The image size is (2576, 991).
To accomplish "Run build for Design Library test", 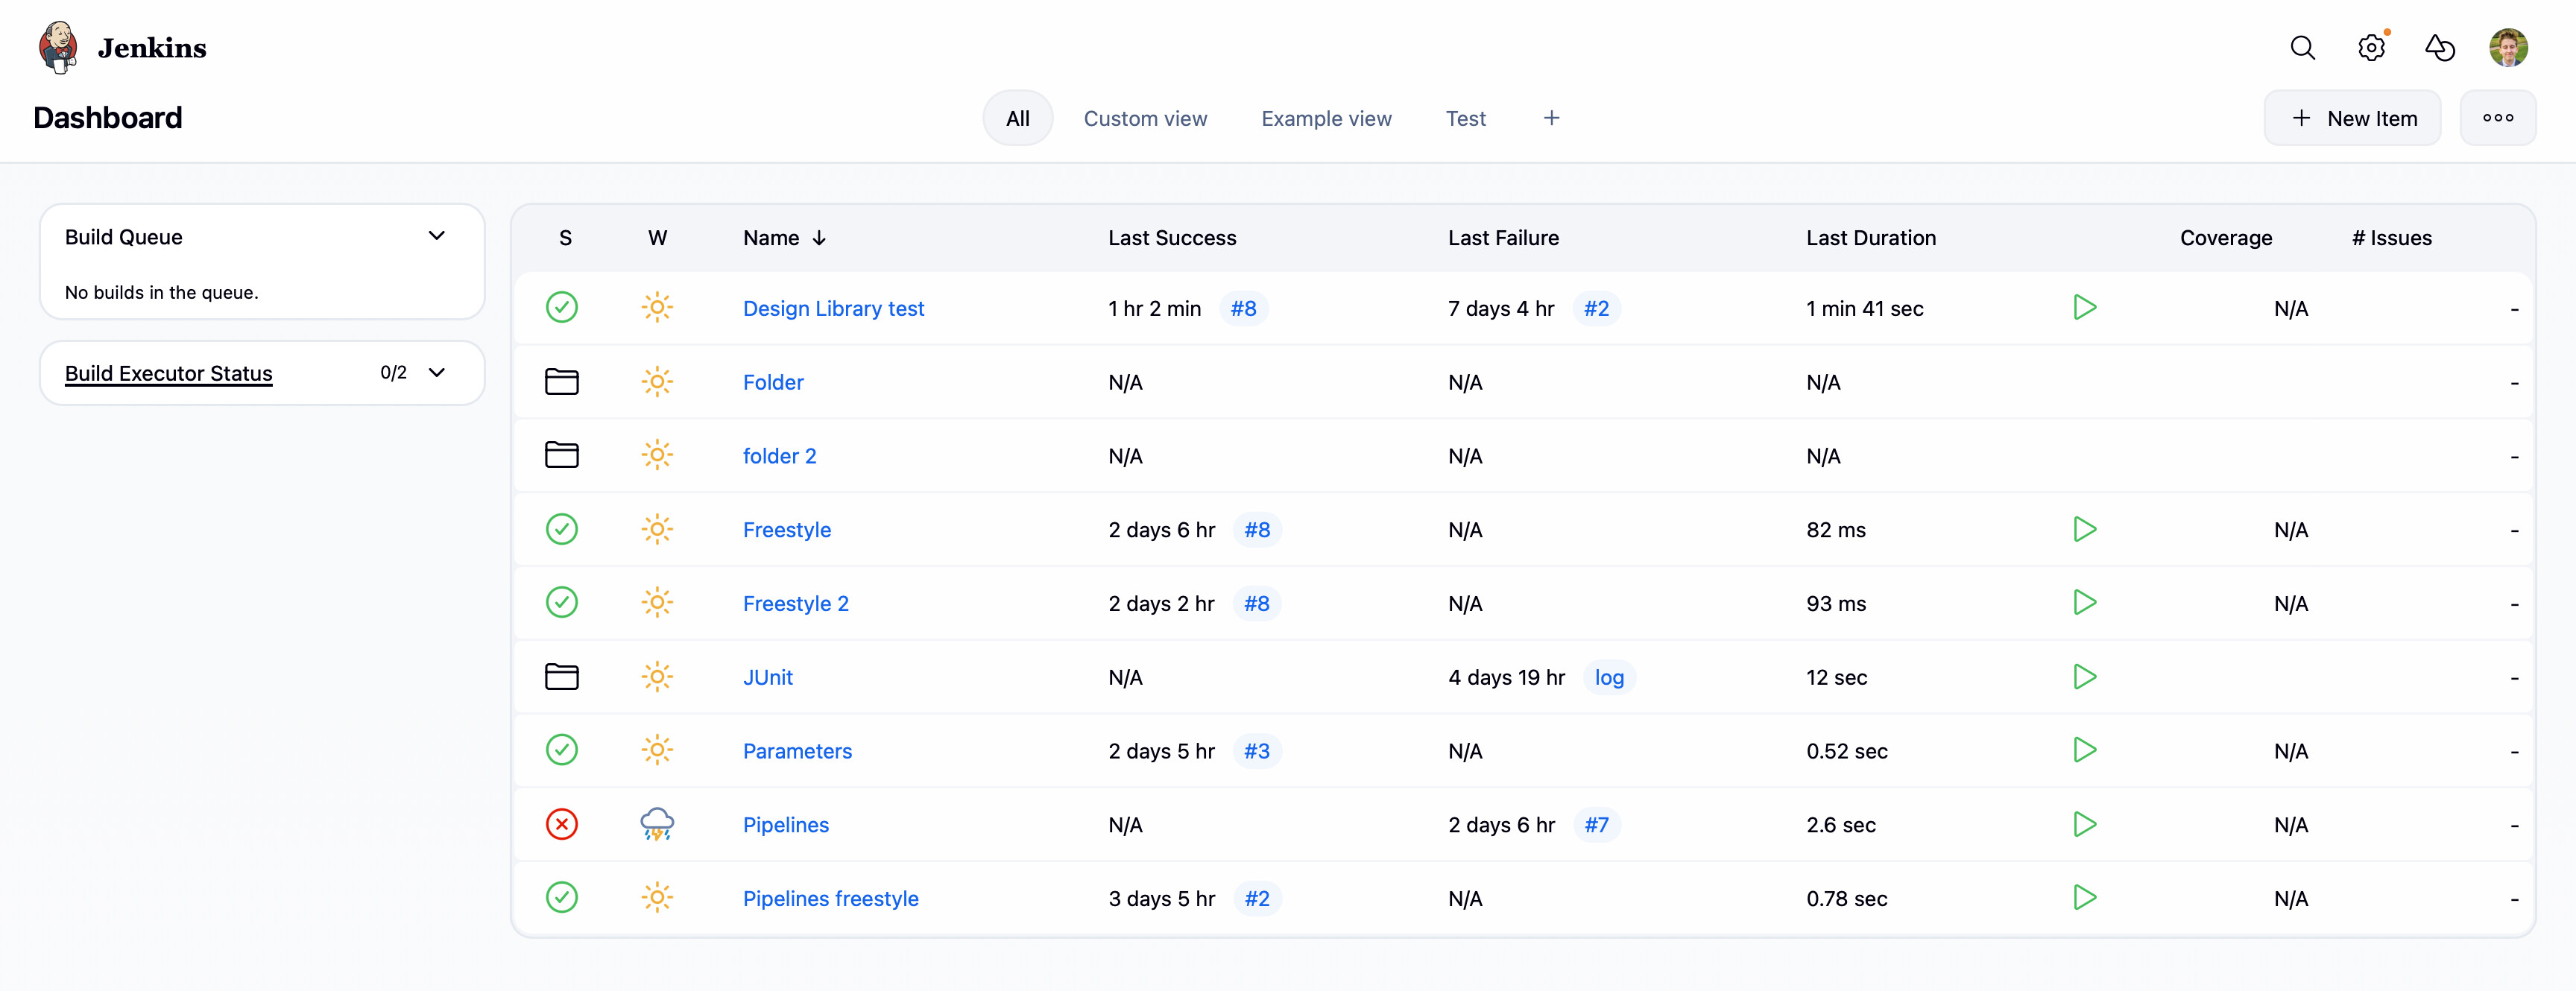I will click(2084, 307).
